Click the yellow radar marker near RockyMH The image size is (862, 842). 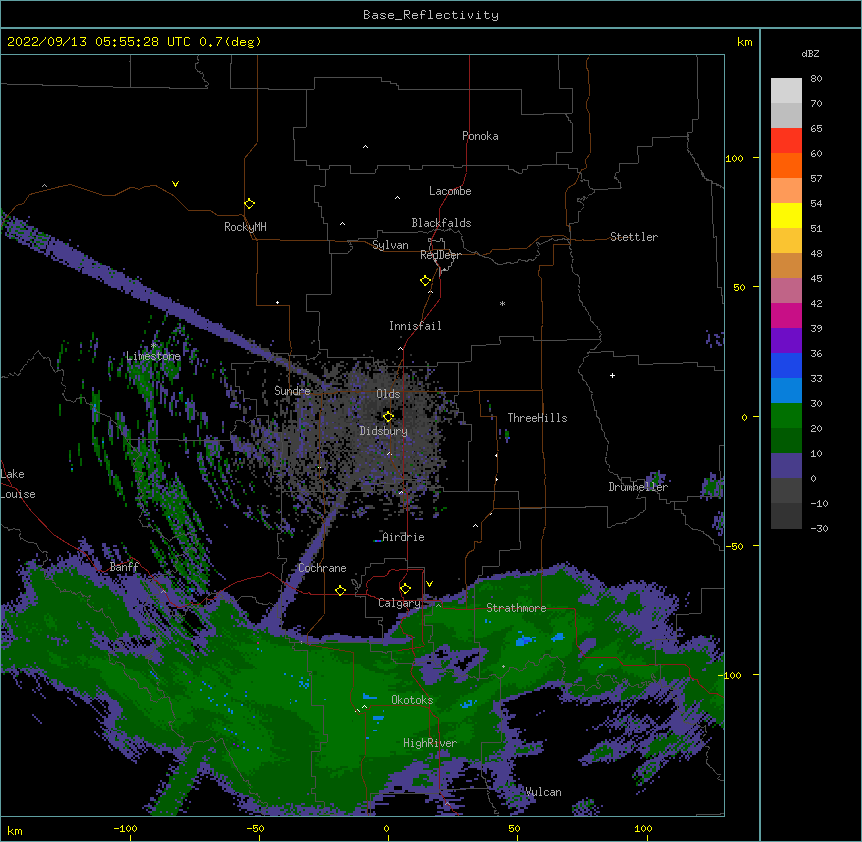(249, 203)
